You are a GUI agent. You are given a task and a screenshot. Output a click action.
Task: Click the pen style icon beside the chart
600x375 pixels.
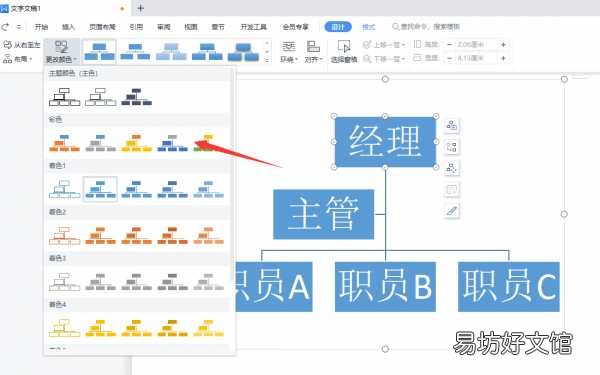tap(452, 210)
